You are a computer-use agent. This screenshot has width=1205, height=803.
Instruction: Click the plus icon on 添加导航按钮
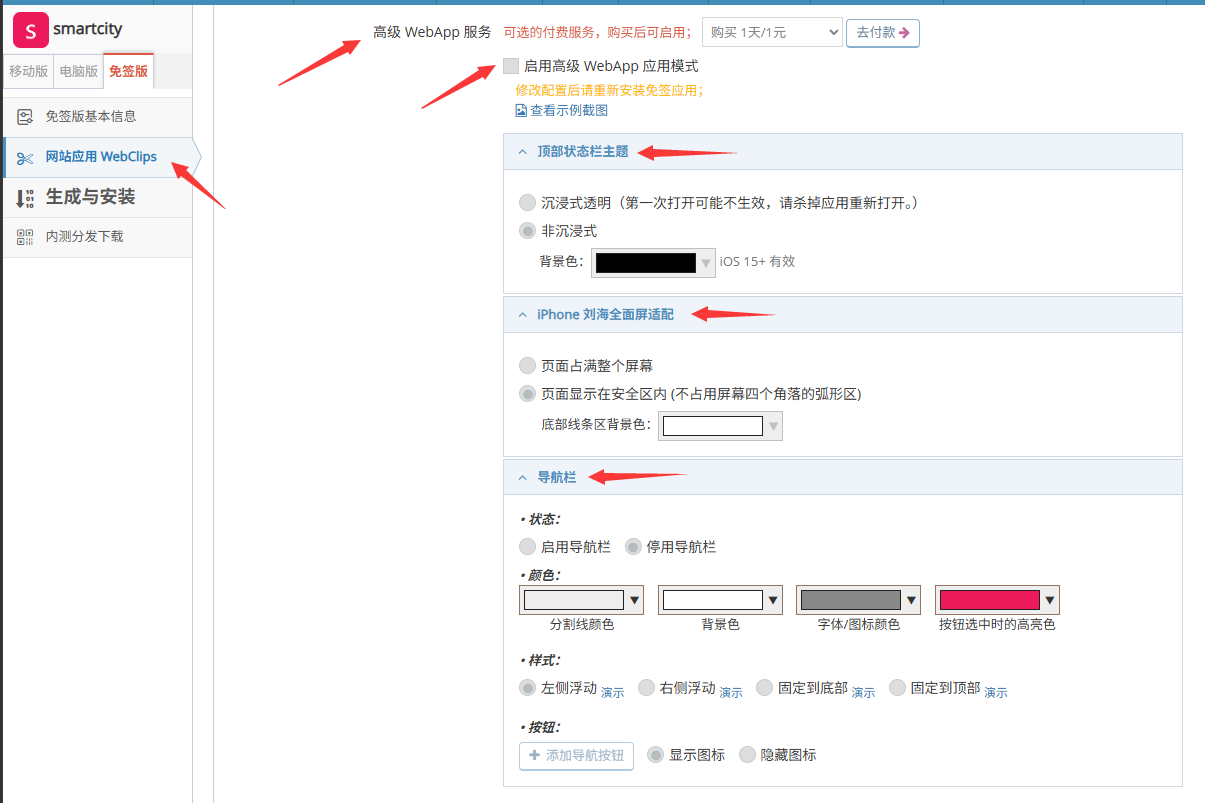pyautogui.click(x=534, y=755)
